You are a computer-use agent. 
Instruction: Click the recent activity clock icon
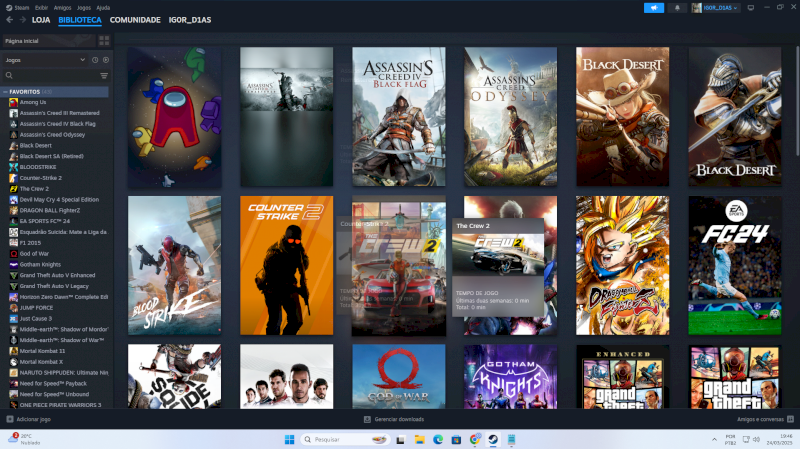pyautogui.click(x=95, y=60)
